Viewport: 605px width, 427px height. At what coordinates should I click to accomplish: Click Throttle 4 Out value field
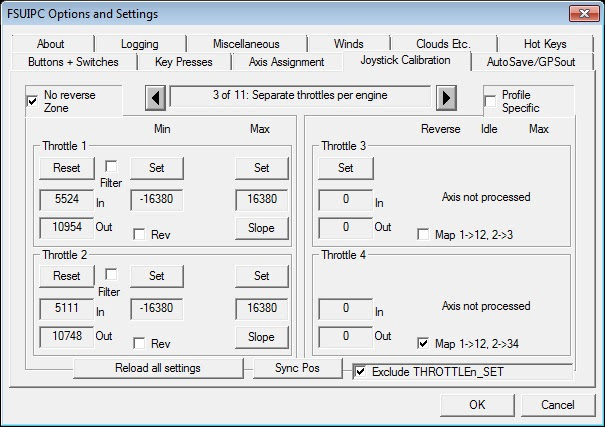346,336
